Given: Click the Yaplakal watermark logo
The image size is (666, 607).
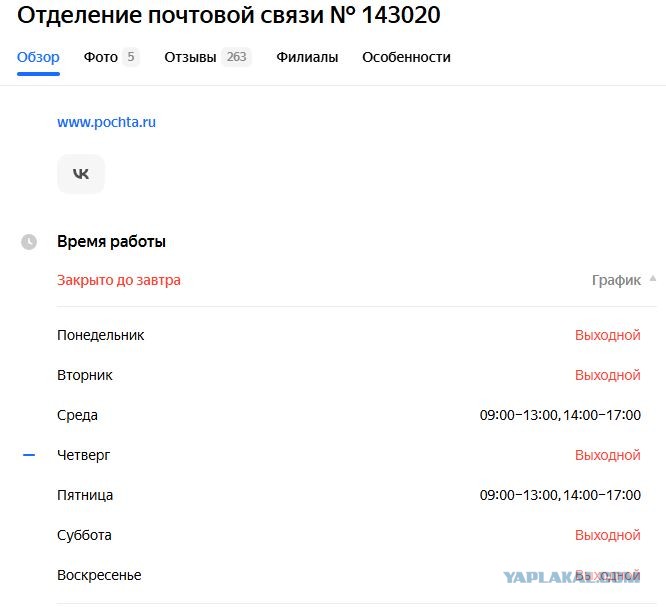Looking at the screenshot, I should 571,577.
